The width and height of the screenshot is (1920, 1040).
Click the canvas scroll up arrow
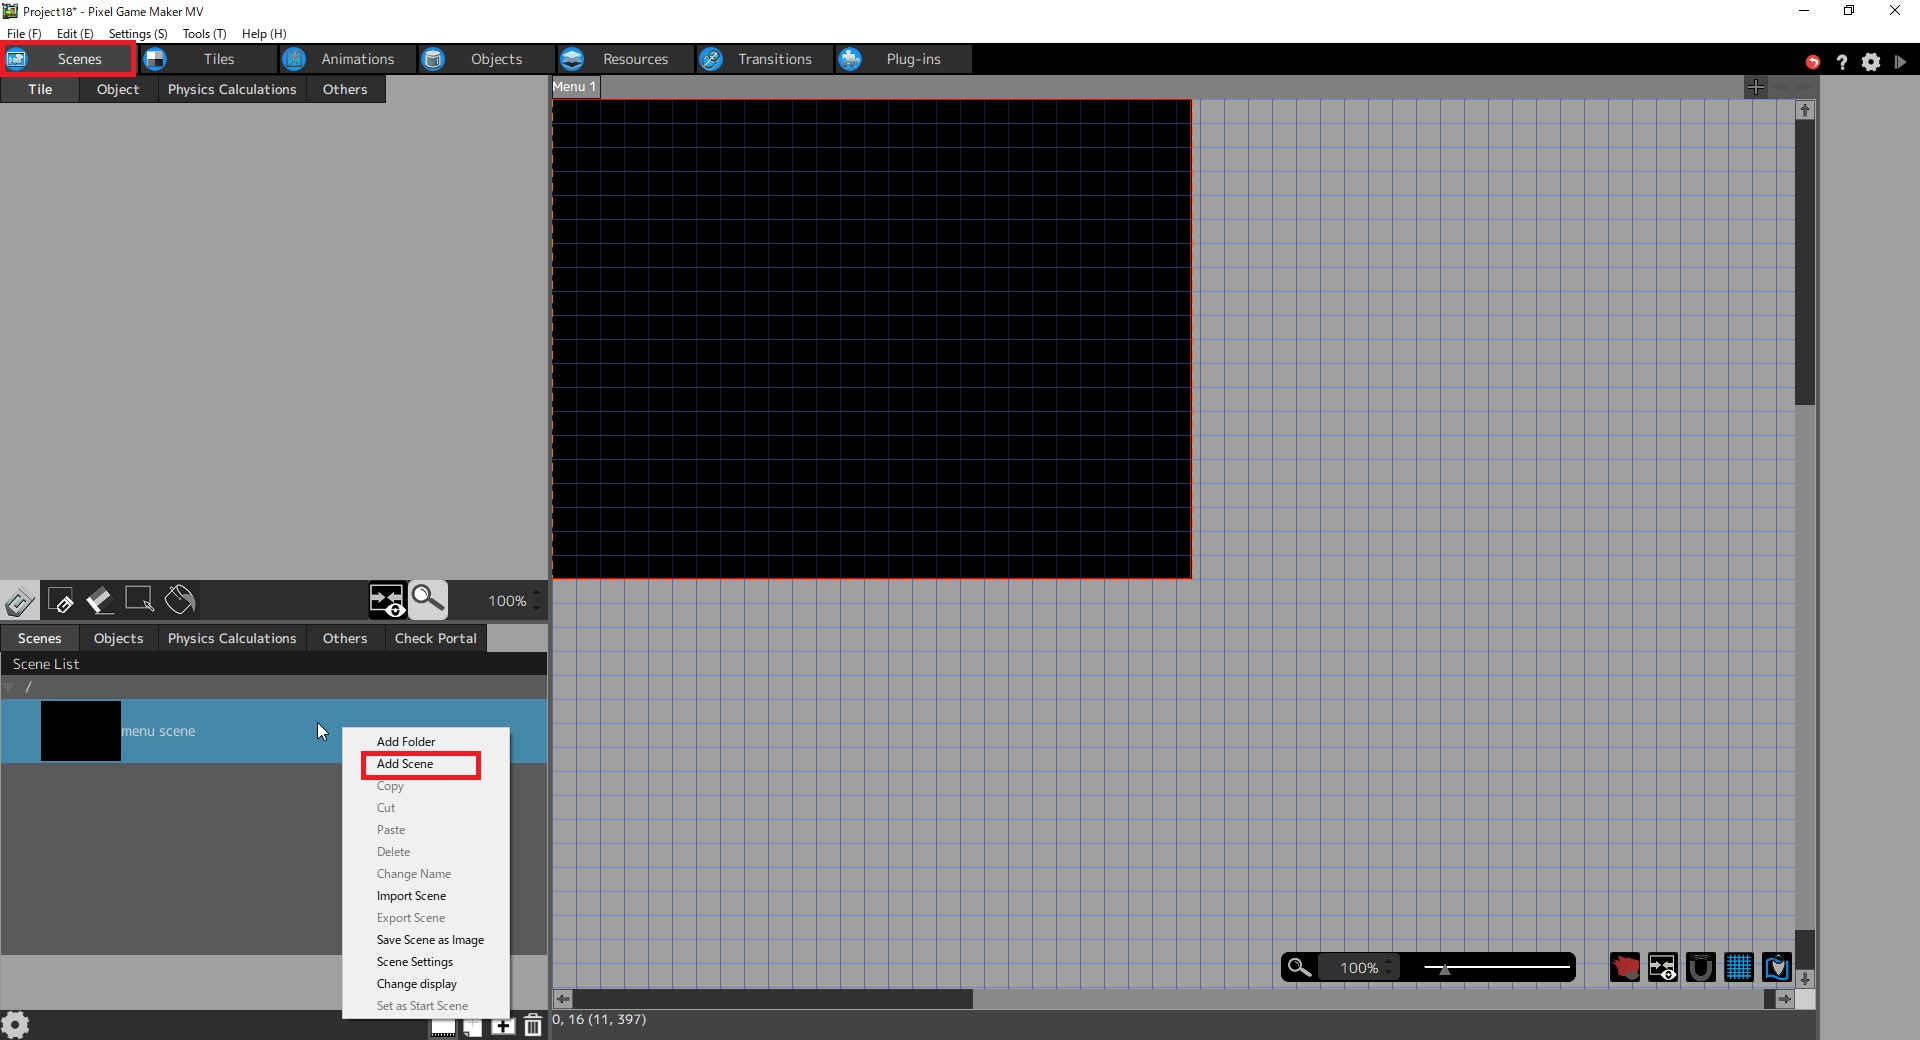click(x=1805, y=110)
